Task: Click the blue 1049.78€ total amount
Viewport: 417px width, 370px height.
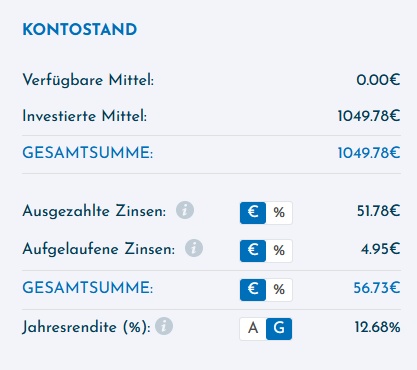Action: pos(369,153)
